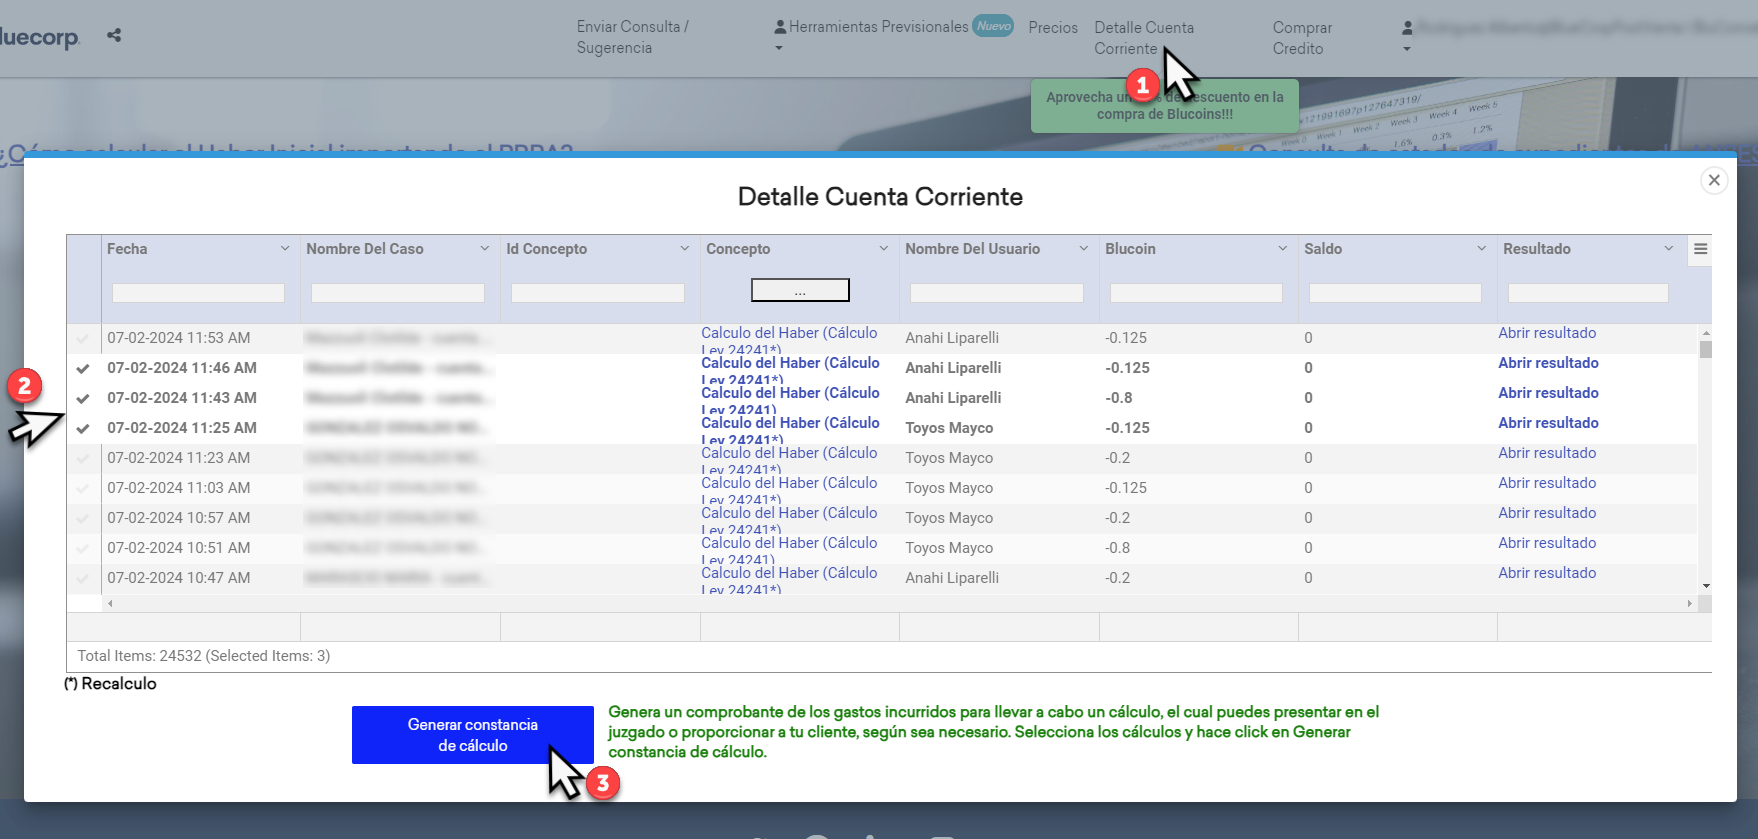Image resolution: width=1758 pixels, height=839 pixels.
Task: Select the 07-02-2024 11:23 AM row checkbox
Action: click(83, 458)
